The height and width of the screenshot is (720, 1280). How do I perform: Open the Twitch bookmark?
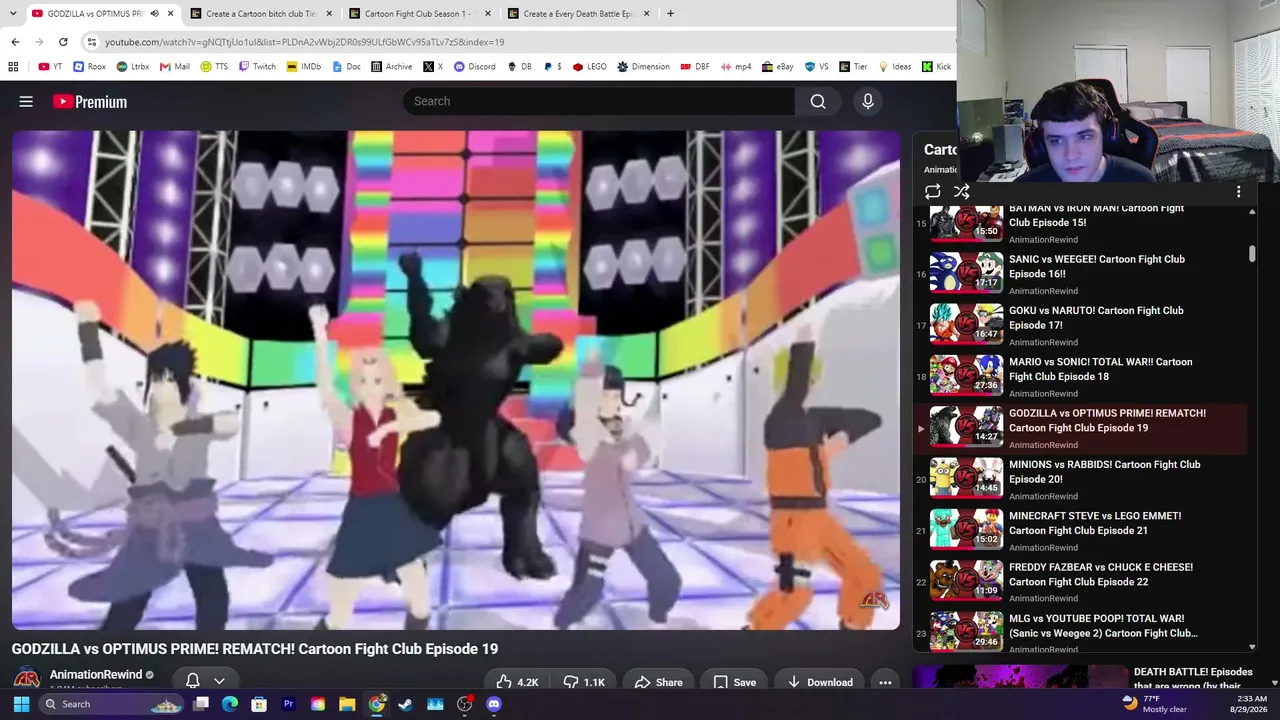pos(257,67)
